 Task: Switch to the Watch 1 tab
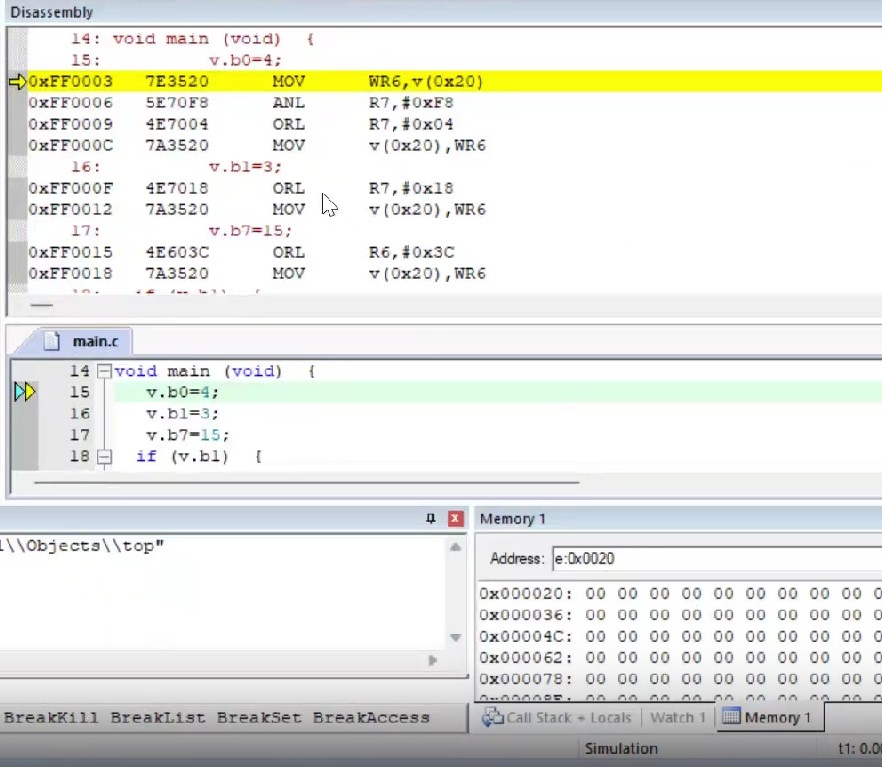[677, 717]
